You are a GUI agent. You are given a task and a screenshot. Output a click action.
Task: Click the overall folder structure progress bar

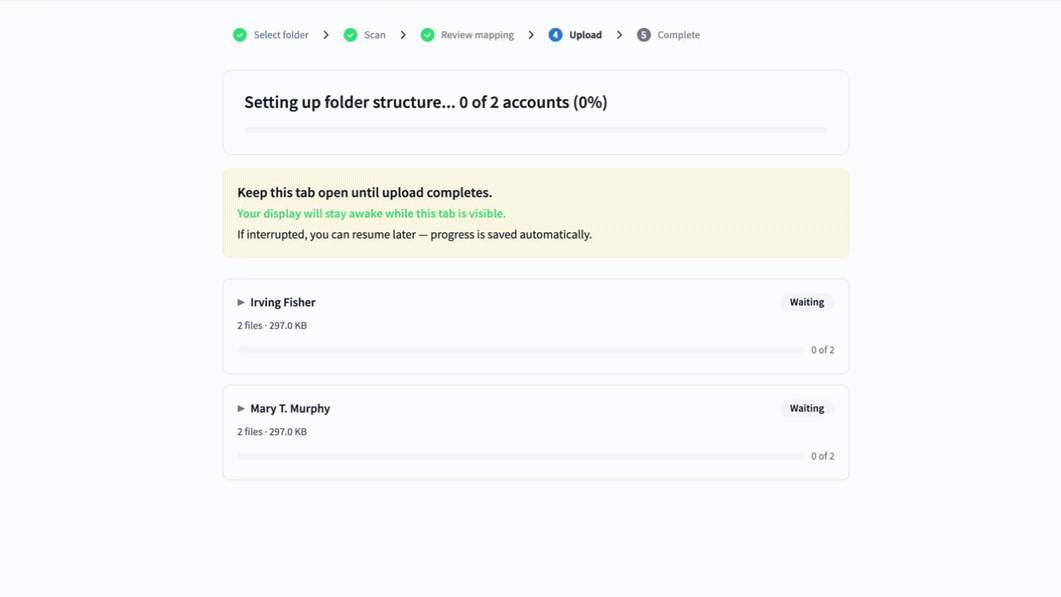536,130
